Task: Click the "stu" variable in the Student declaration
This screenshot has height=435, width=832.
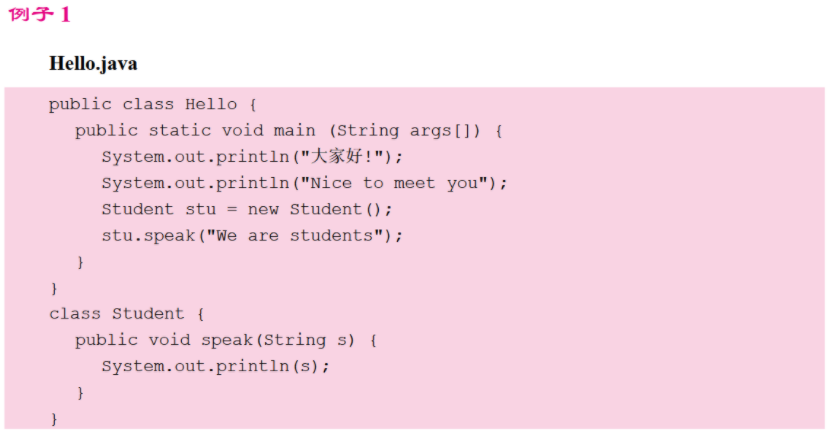Action: pos(193,209)
